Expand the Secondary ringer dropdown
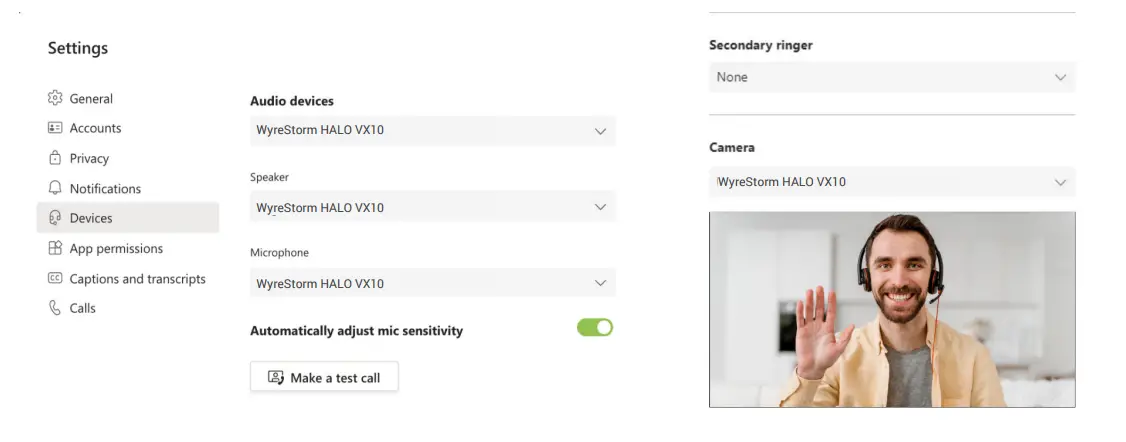 [x=891, y=77]
